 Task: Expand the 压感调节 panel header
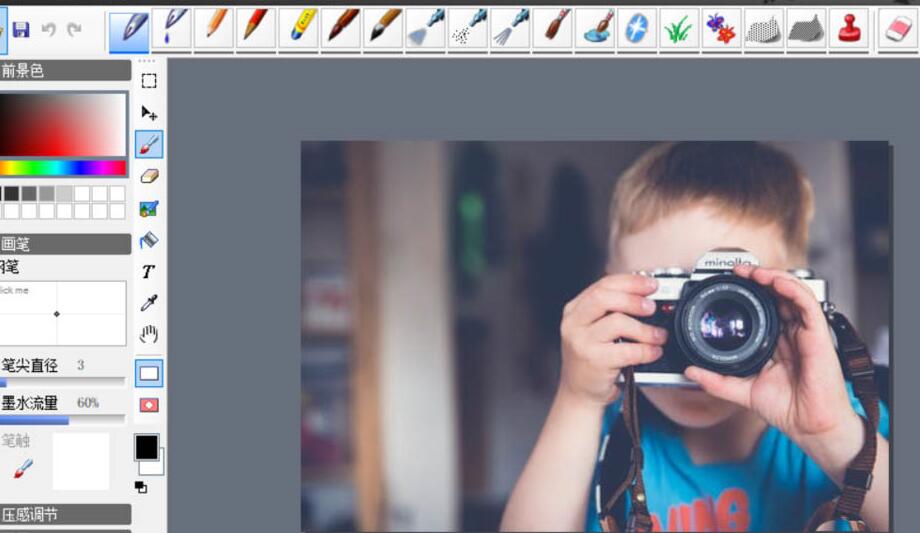[65, 514]
